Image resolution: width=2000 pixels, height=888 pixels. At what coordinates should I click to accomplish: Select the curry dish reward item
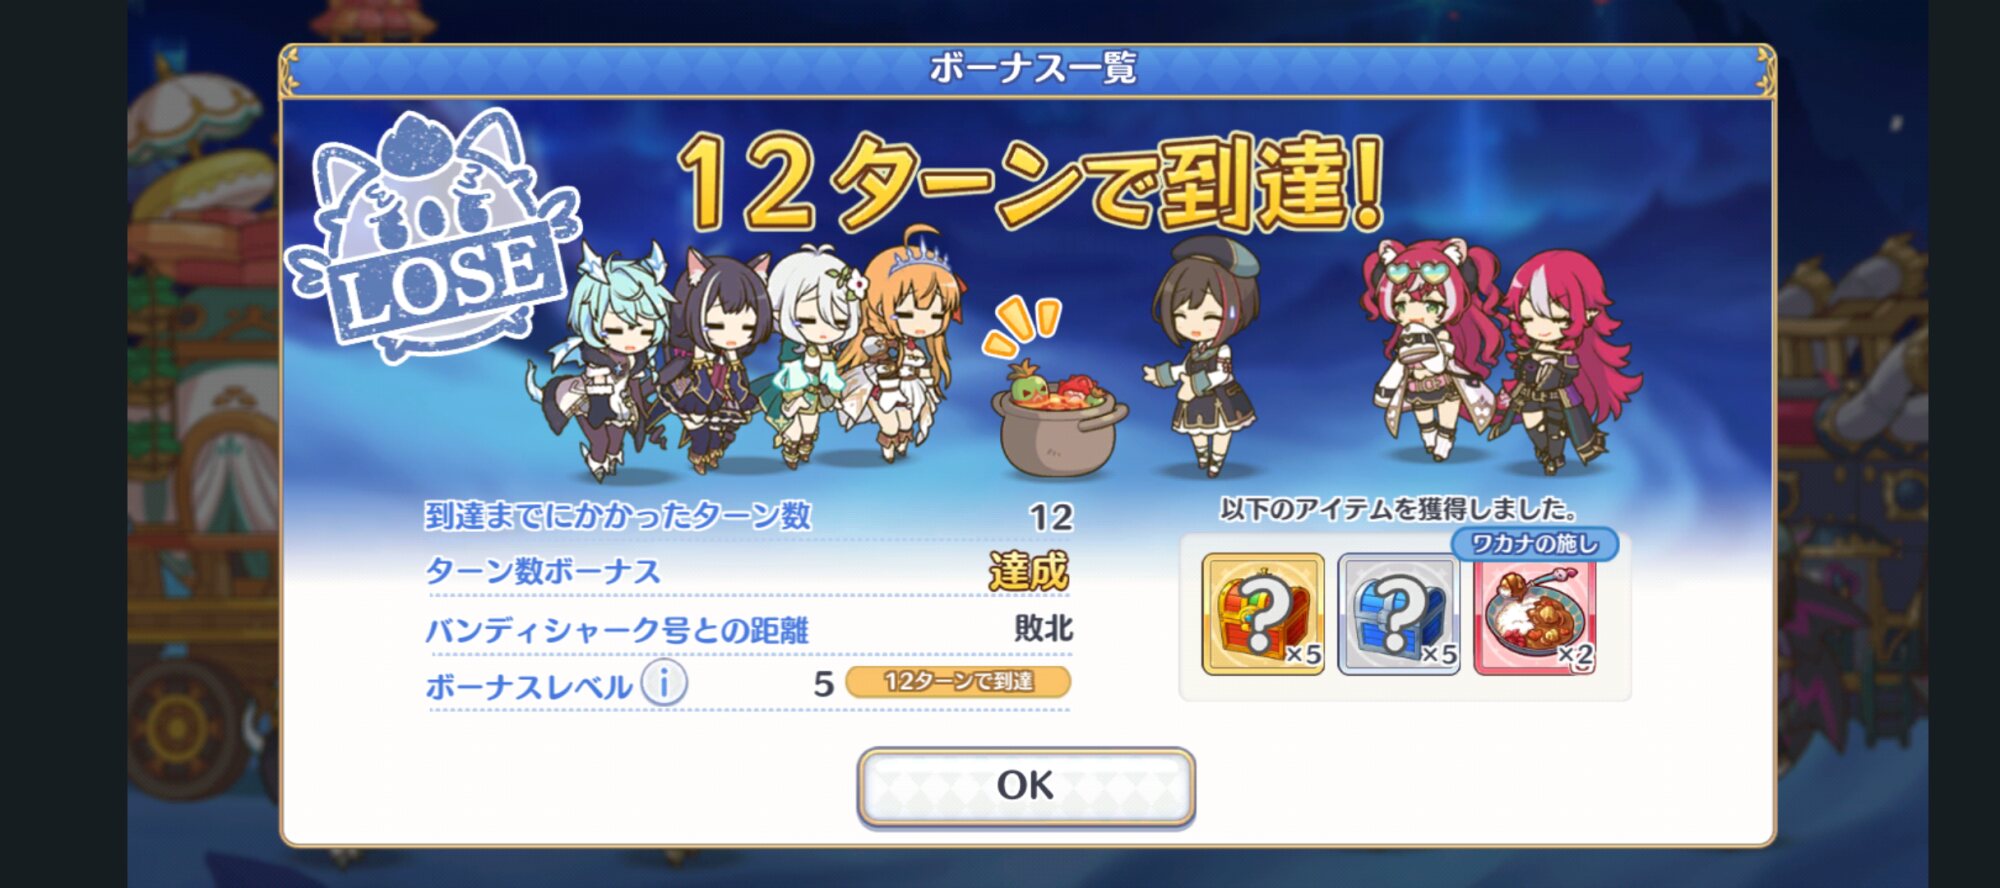pyautogui.click(x=1535, y=616)
